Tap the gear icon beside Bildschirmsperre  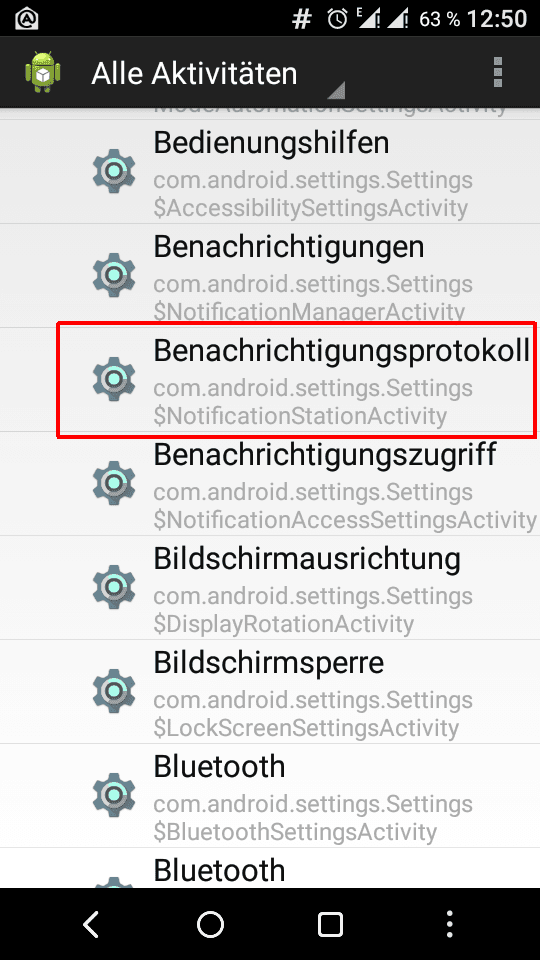point(114,691)
